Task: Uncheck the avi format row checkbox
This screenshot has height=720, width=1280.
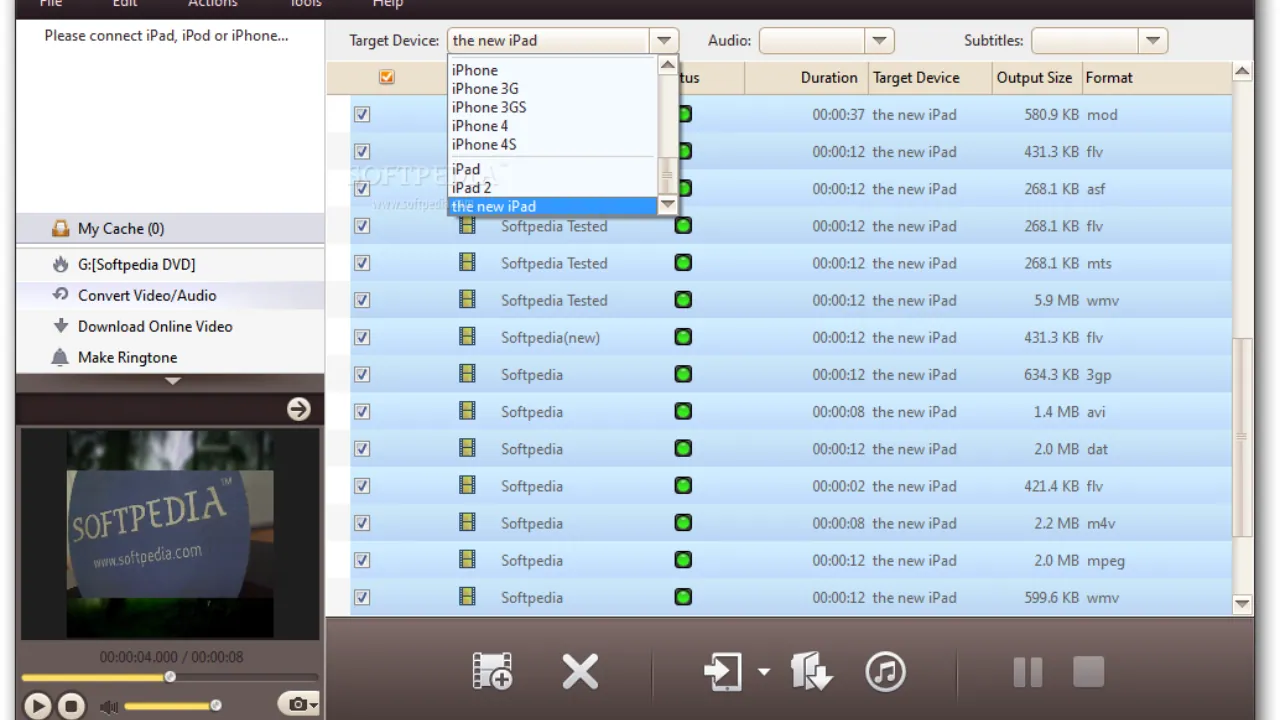Action: tap(362, 411)
